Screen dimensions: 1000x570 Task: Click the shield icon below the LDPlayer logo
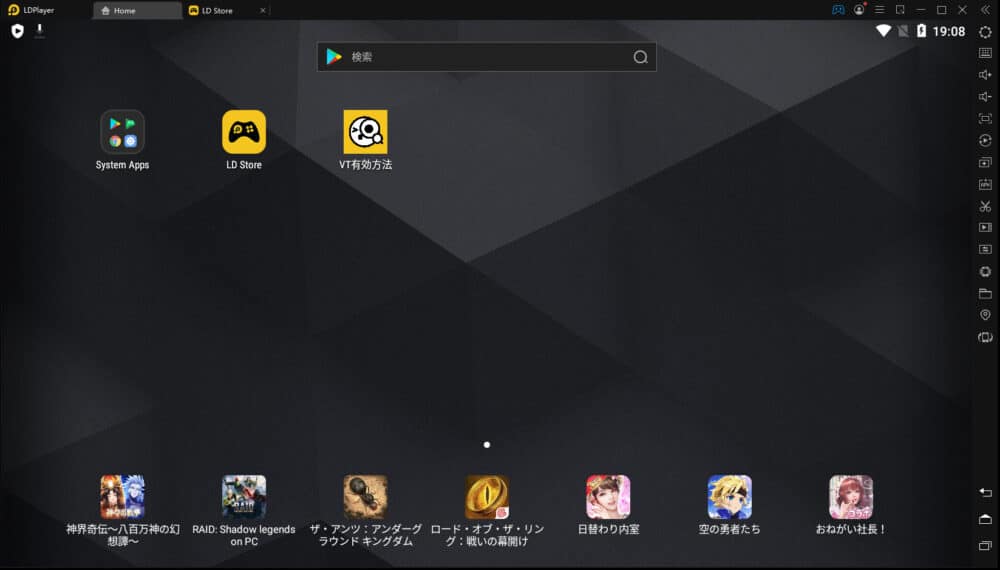(18, 31)
